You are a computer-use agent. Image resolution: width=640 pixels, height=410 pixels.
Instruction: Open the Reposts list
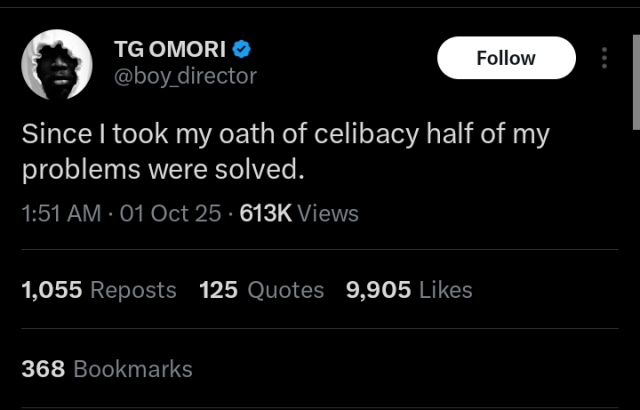pos(133,290)
